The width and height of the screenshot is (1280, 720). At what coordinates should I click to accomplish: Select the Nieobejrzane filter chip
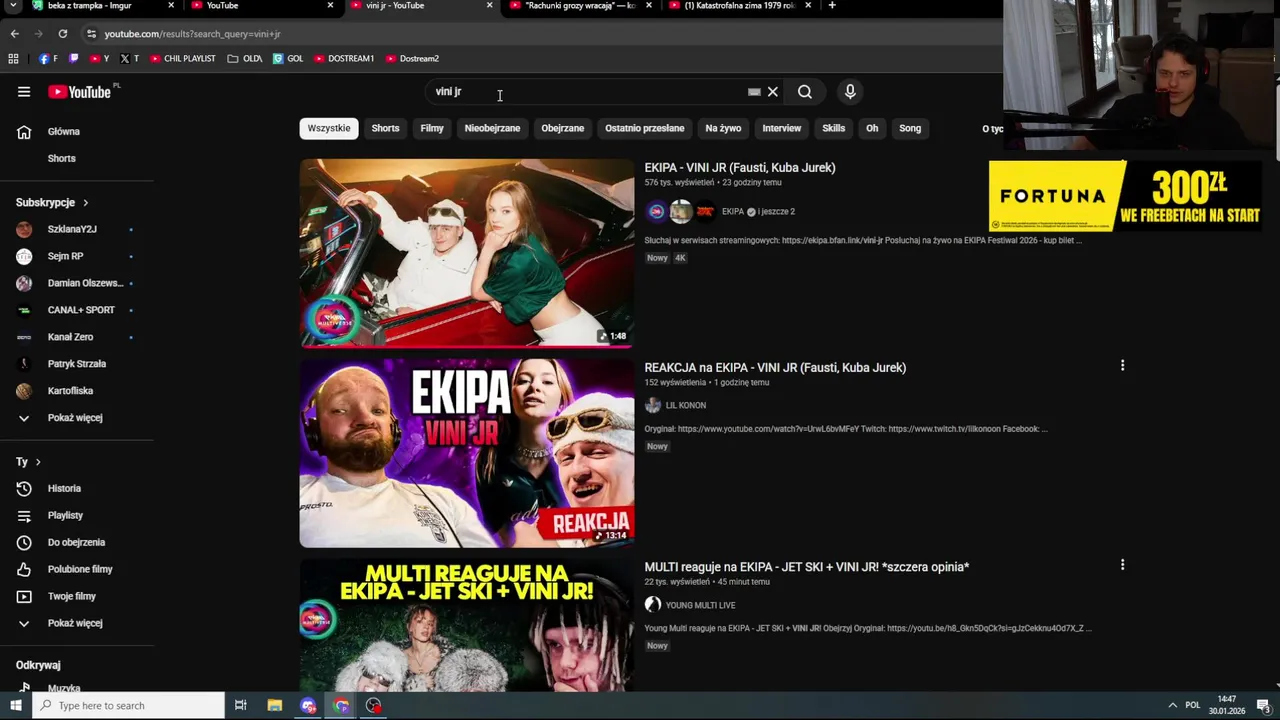[492, 128]
